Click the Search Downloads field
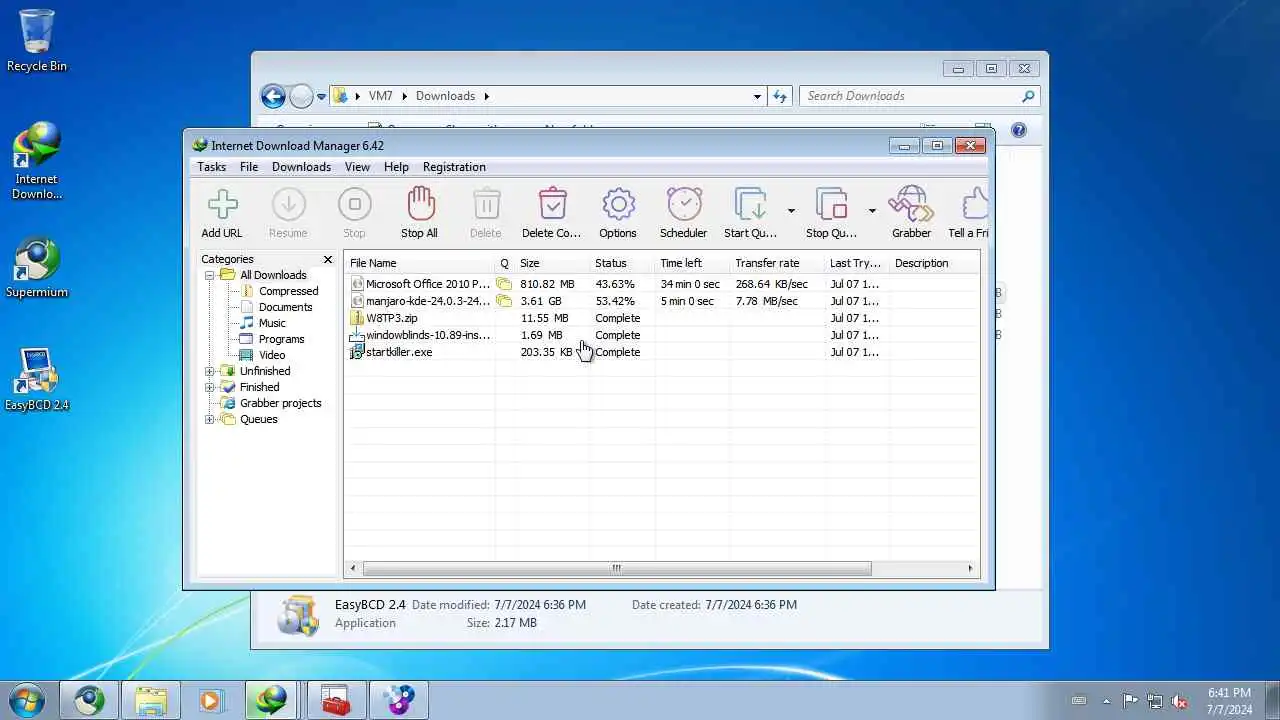Image resolution: width=1280 pixels, height=720 pixels. 919,96
